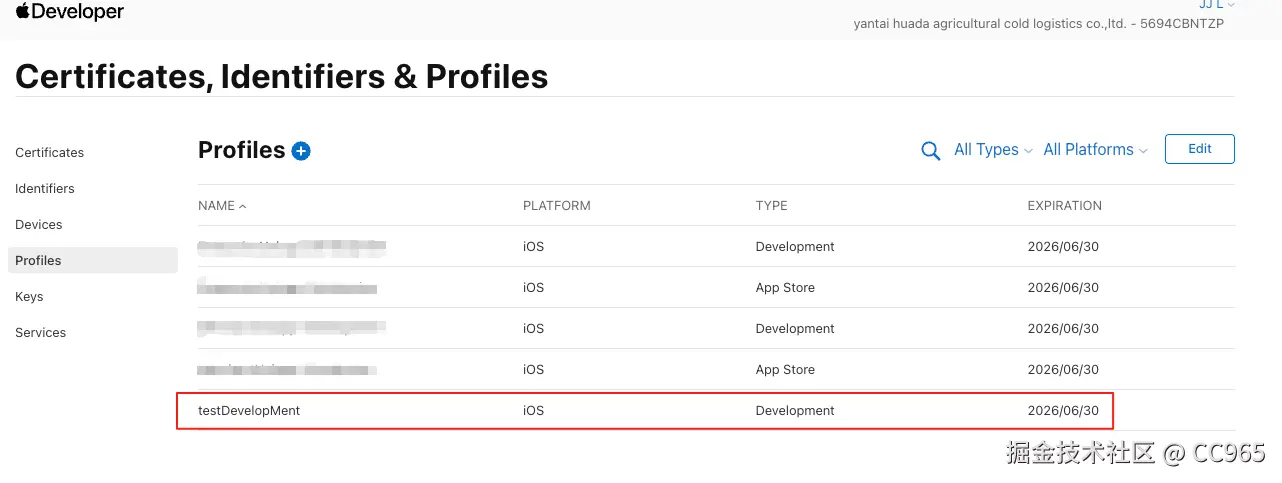1282x483 pixels.
Task: Go to Services in sidebar
Action: coord(41,333)
